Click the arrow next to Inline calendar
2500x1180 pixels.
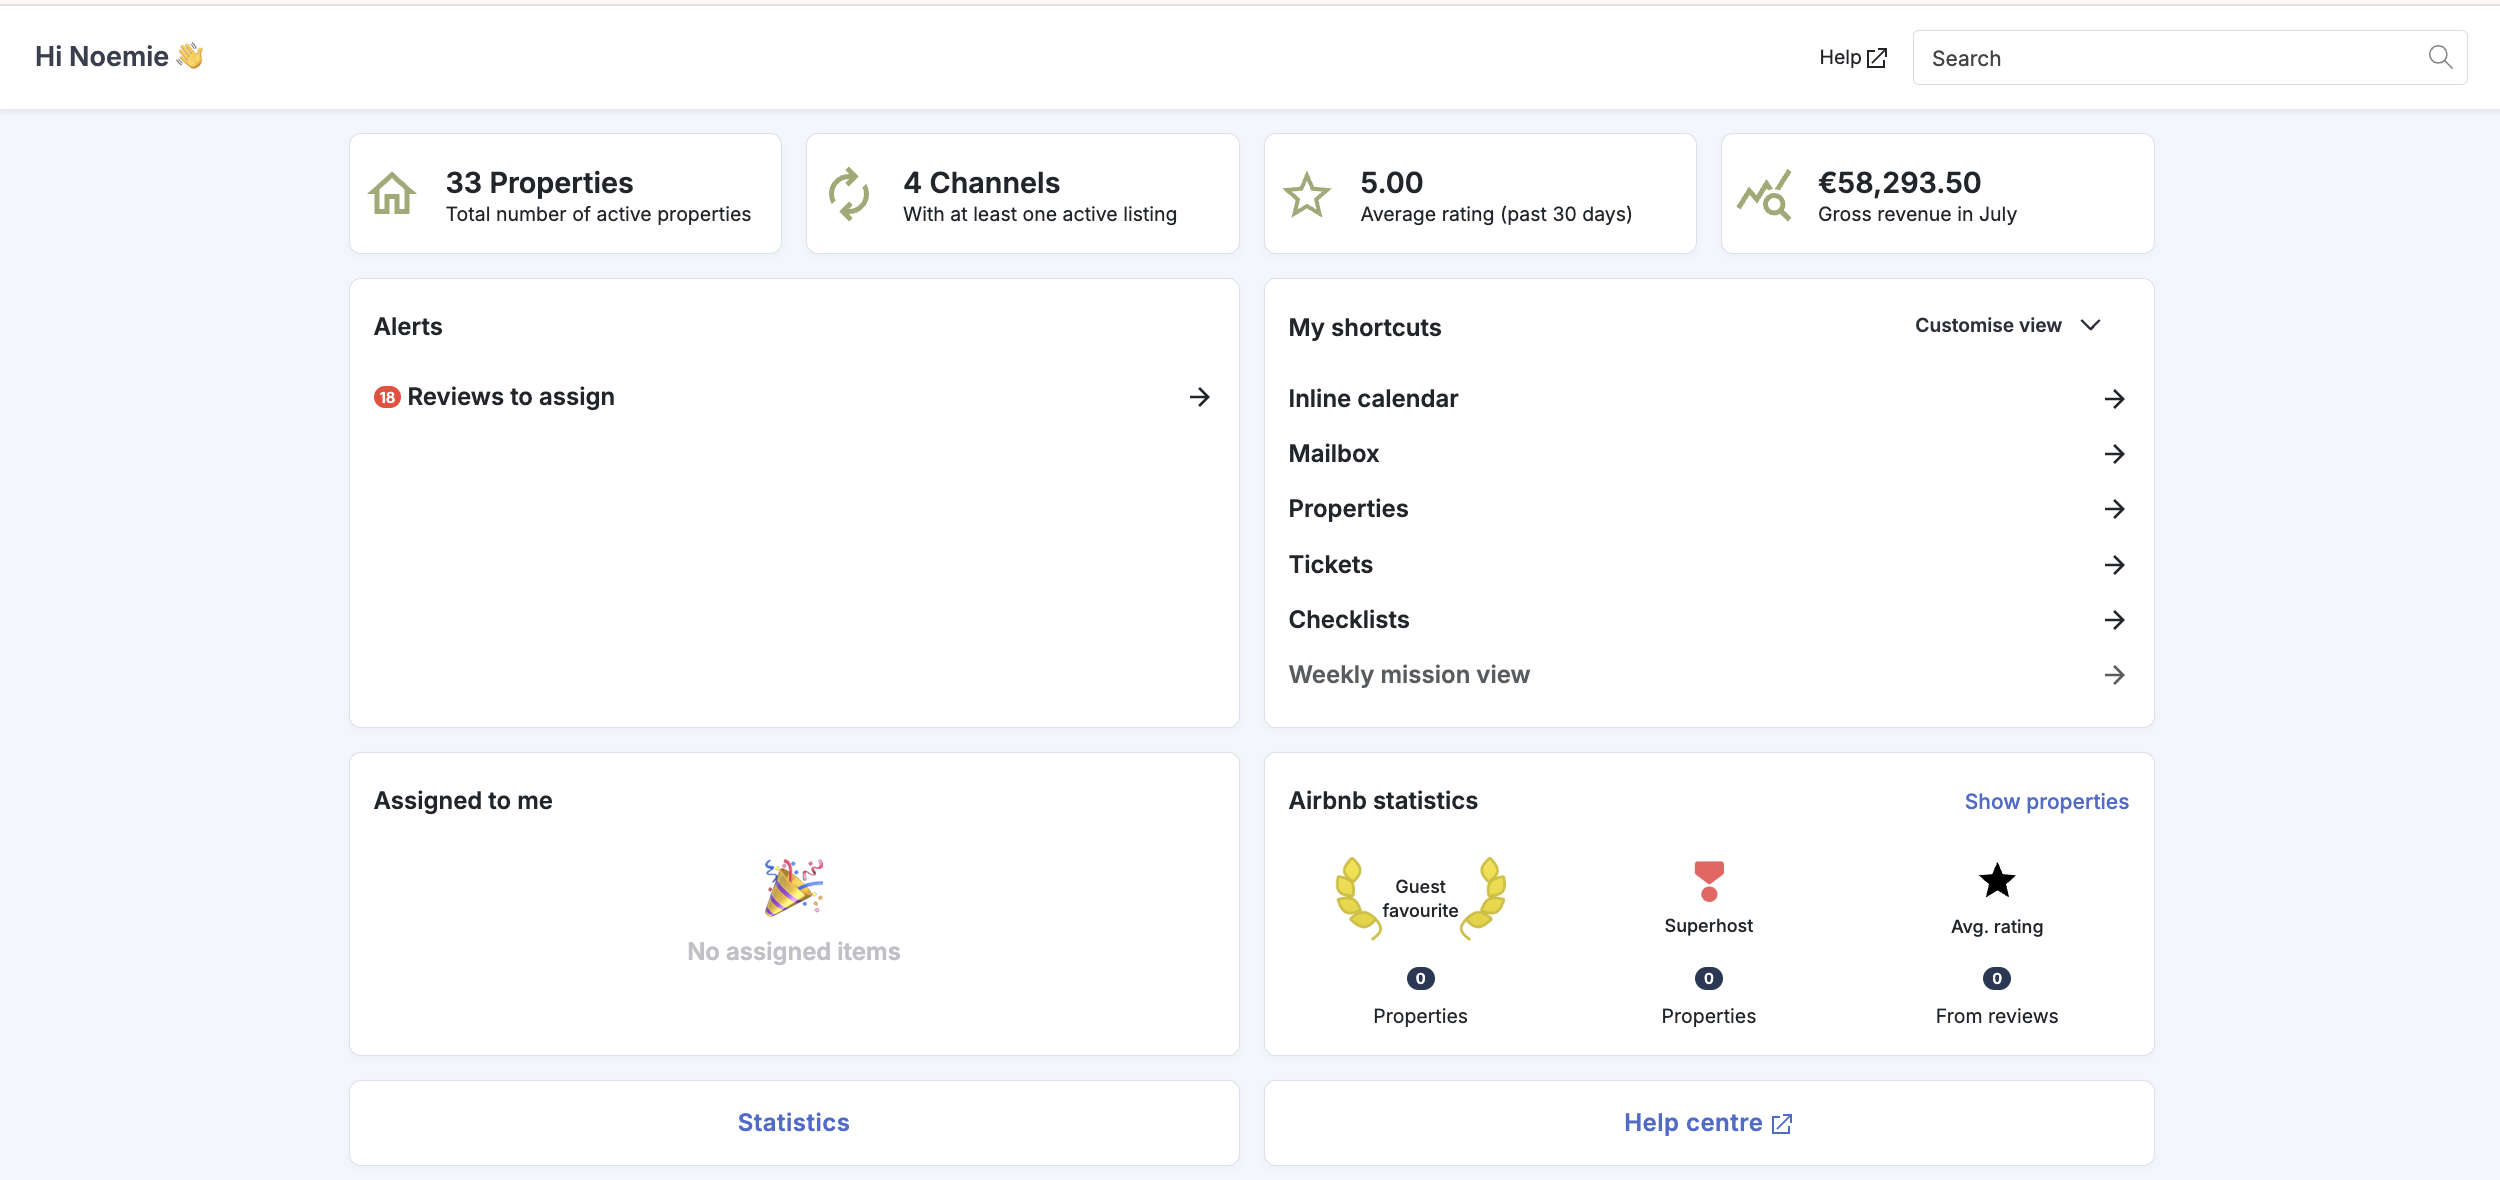2114,399
